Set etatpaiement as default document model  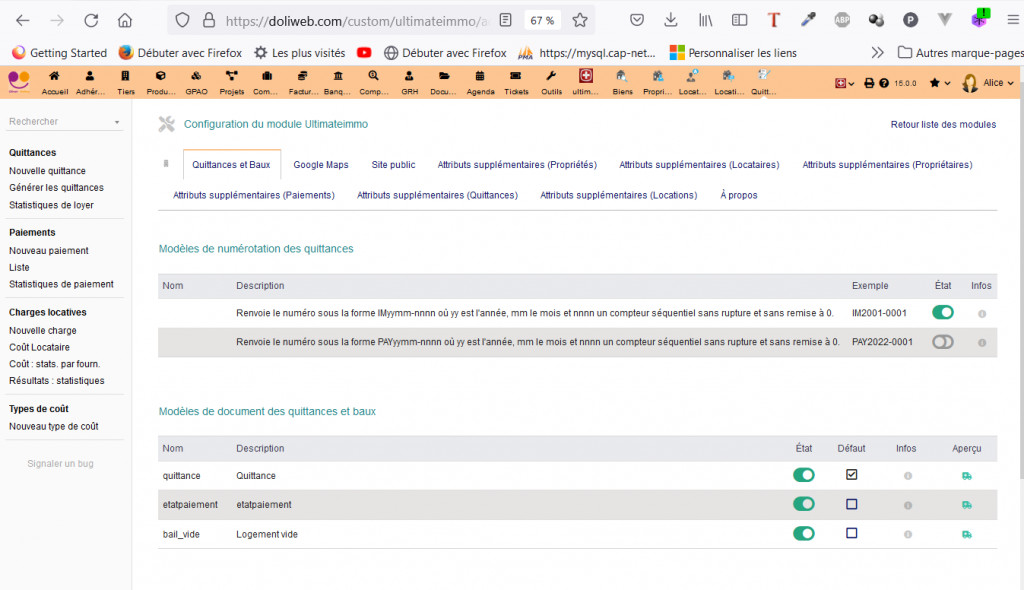click(851, 505)
